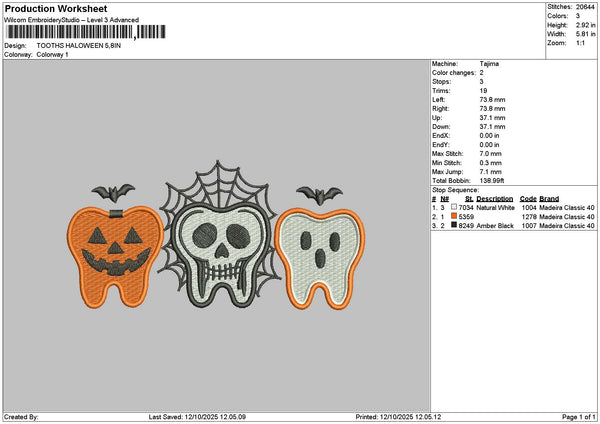Click thread code 1004
The height and width of the screenshot is (424, 600).
point(529,208)
